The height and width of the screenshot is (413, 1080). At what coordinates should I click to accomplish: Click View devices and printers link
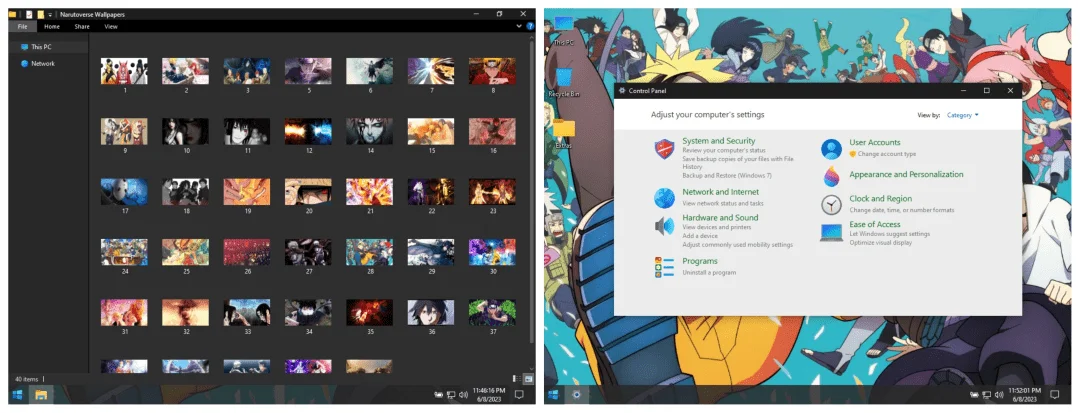coord(716,227)
